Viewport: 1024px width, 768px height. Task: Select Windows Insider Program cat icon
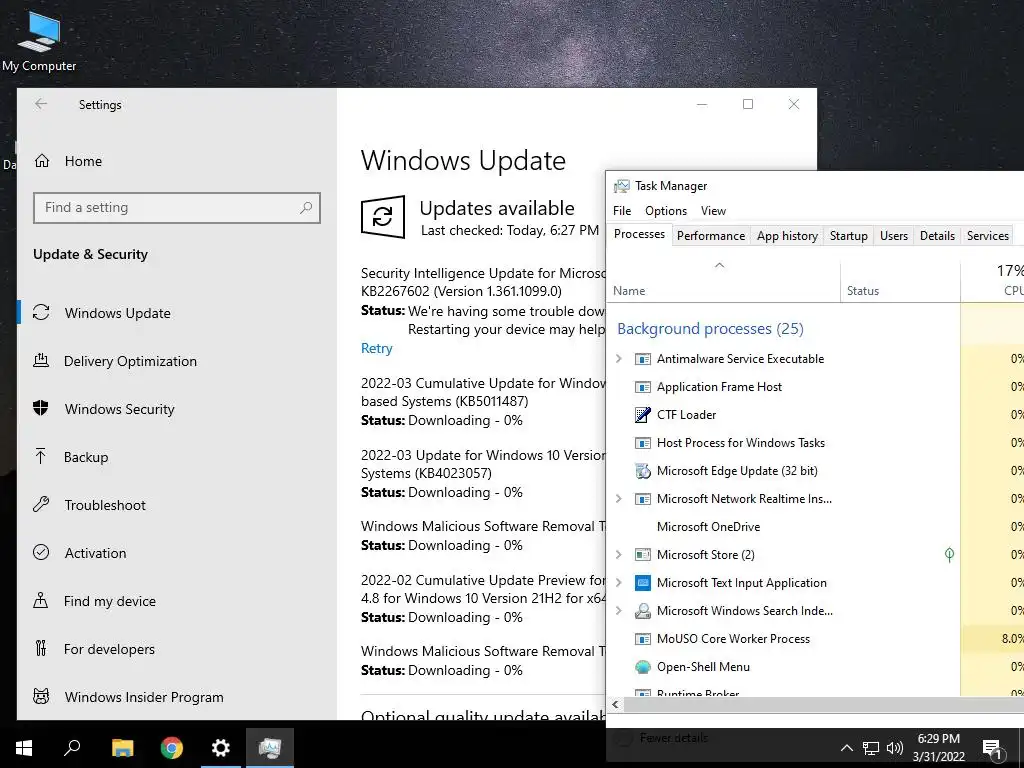41,697
